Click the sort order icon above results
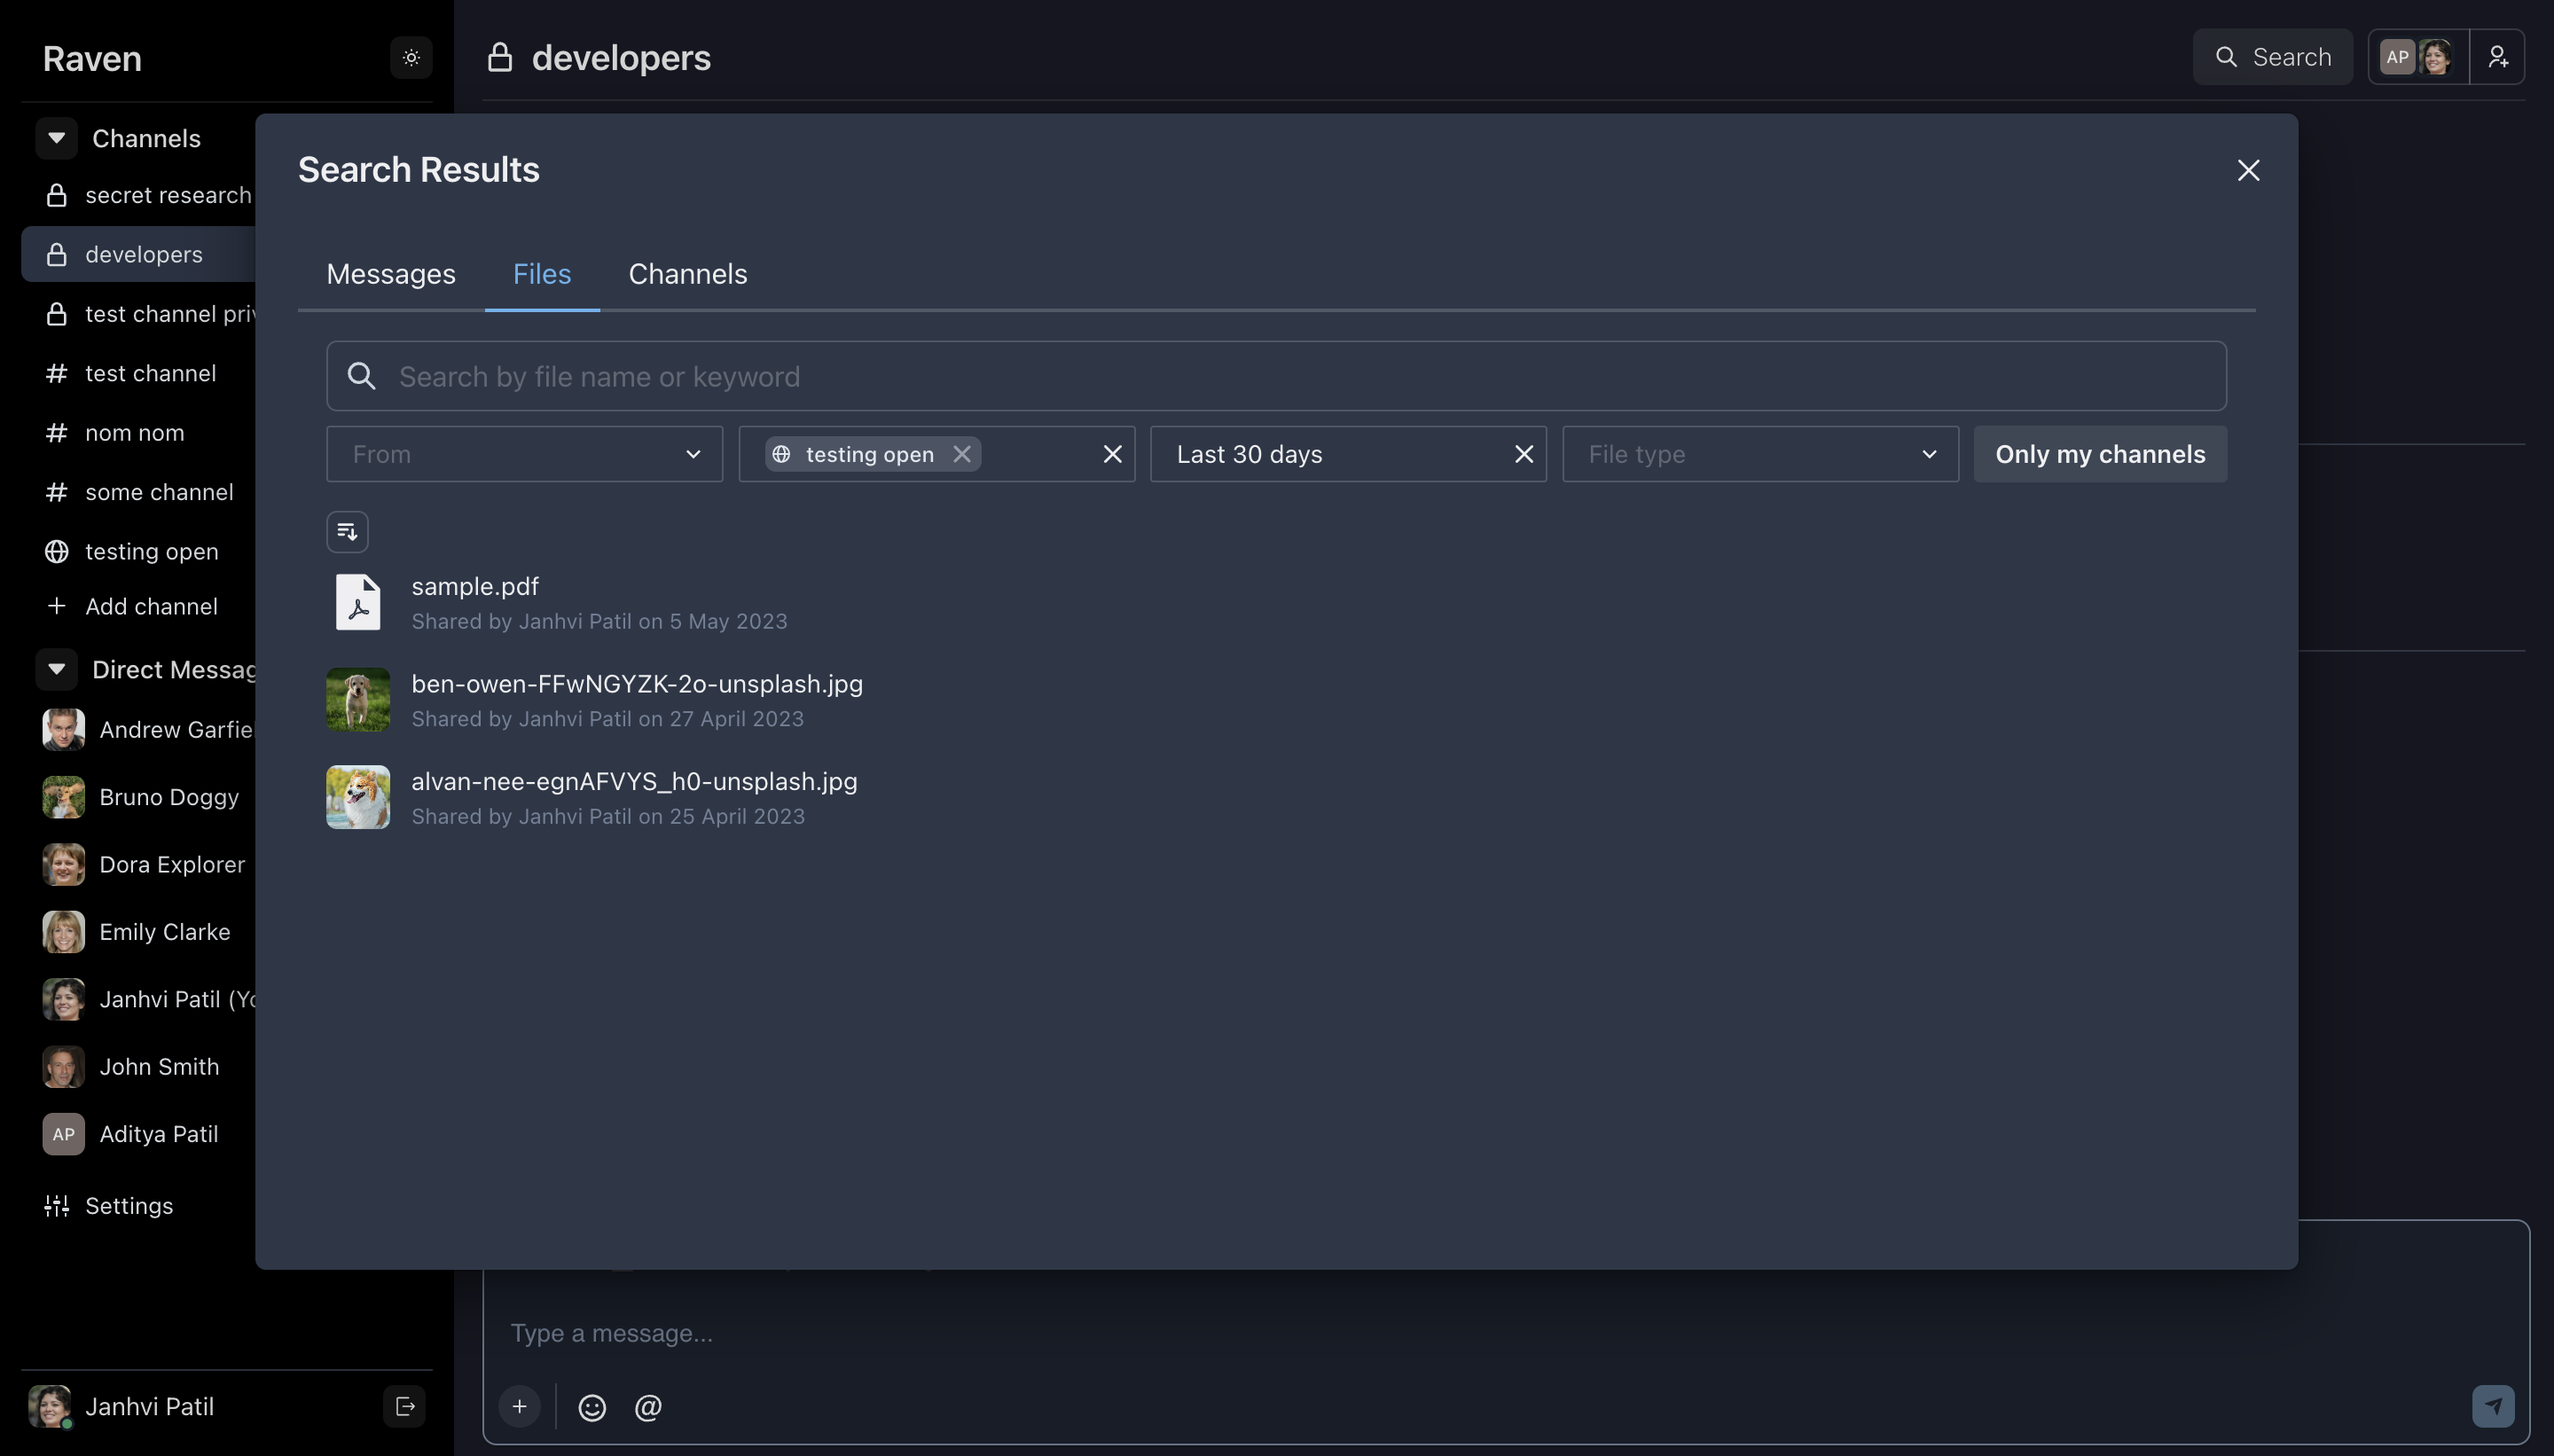 click(347, 532)
